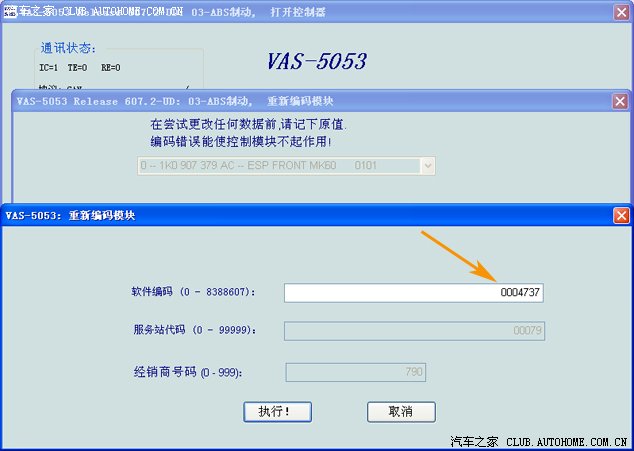Click the 软件编码 (0 - 8388607) label
Image resolution: width=634 pixels, height=451 pixels.
click(193, 292)
